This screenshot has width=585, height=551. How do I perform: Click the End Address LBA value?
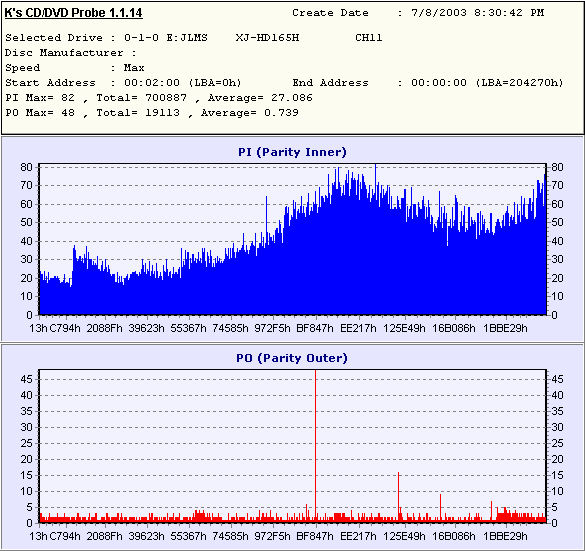pyautogui.click(x=519, y=83)
